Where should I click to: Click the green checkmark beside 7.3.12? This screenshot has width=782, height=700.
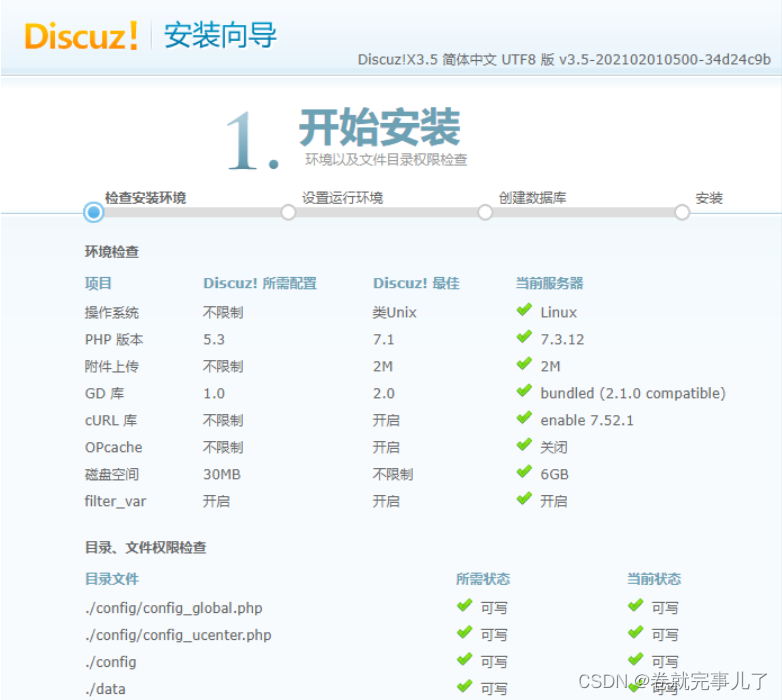click(x=524, y=337)
